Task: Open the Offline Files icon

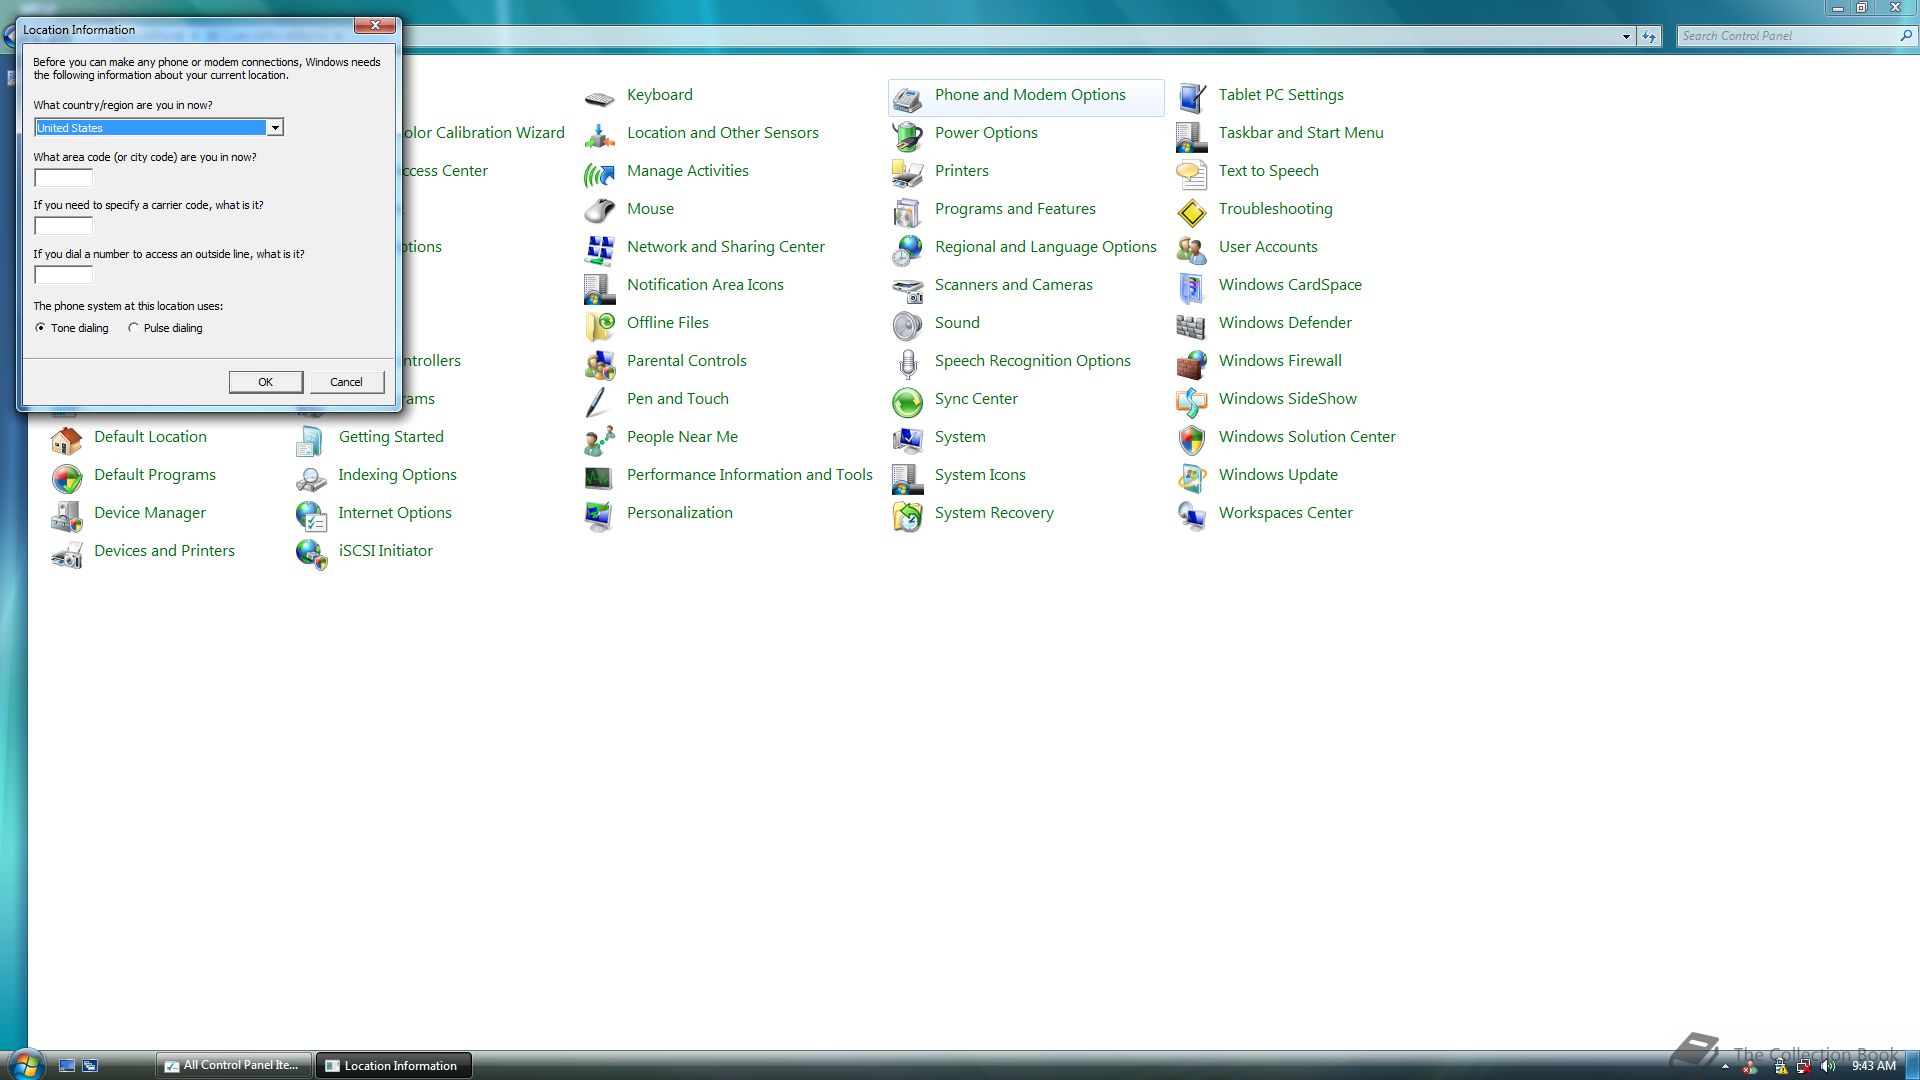Action: tap(599, 325)
